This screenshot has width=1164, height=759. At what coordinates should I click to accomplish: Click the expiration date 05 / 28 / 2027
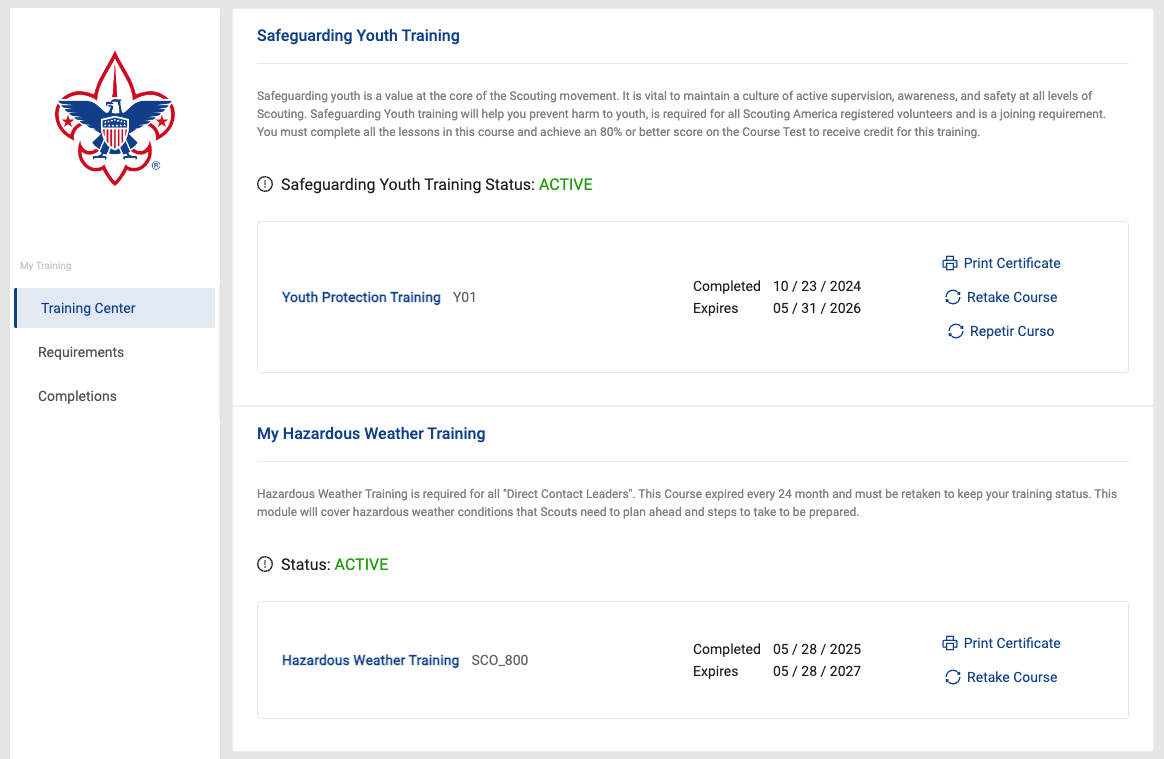[817, 671]
